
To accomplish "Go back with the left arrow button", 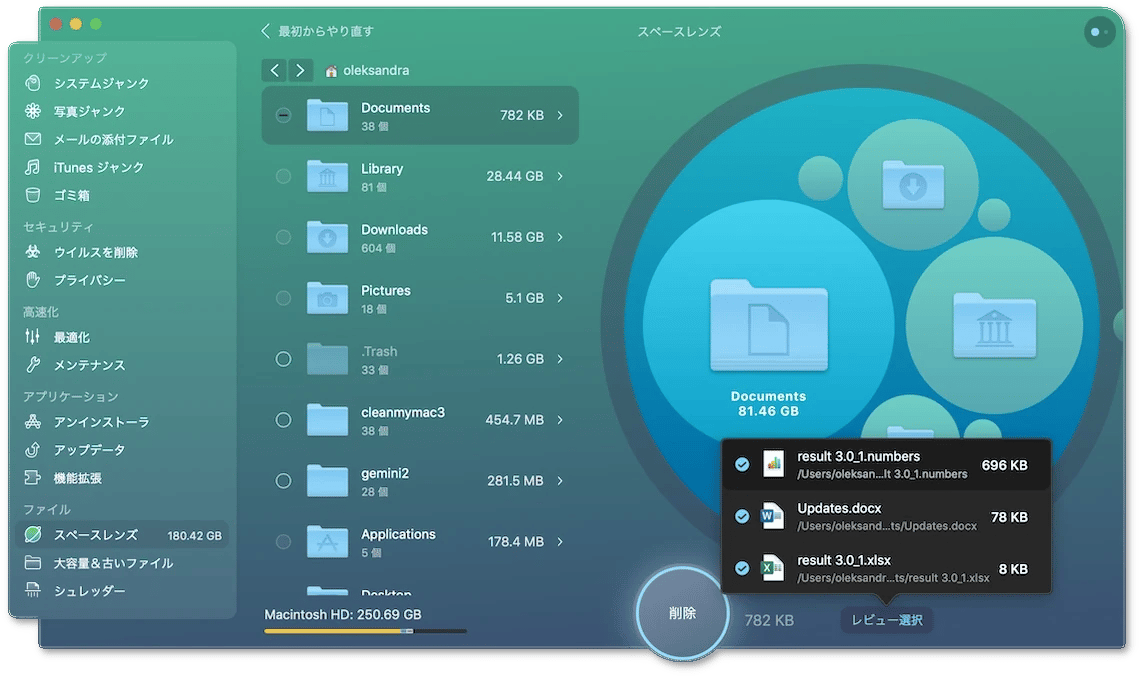I will point(274,70).
